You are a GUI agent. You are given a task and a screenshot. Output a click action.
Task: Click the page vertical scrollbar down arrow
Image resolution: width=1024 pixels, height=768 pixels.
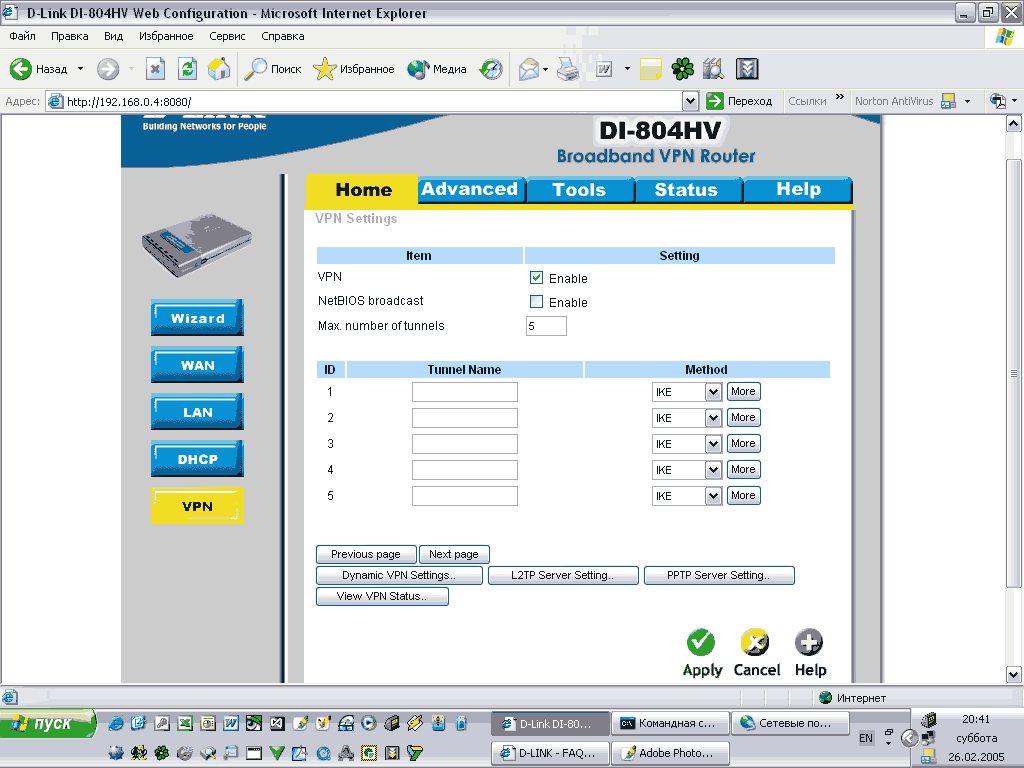click(x=1014, y=675)
